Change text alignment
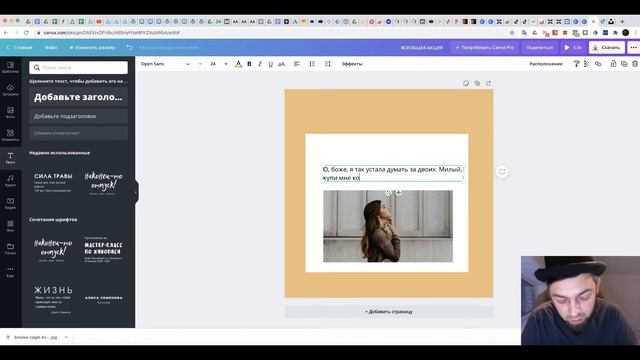Viewport: 640px width, 360px height. click(x=297, y=64)
